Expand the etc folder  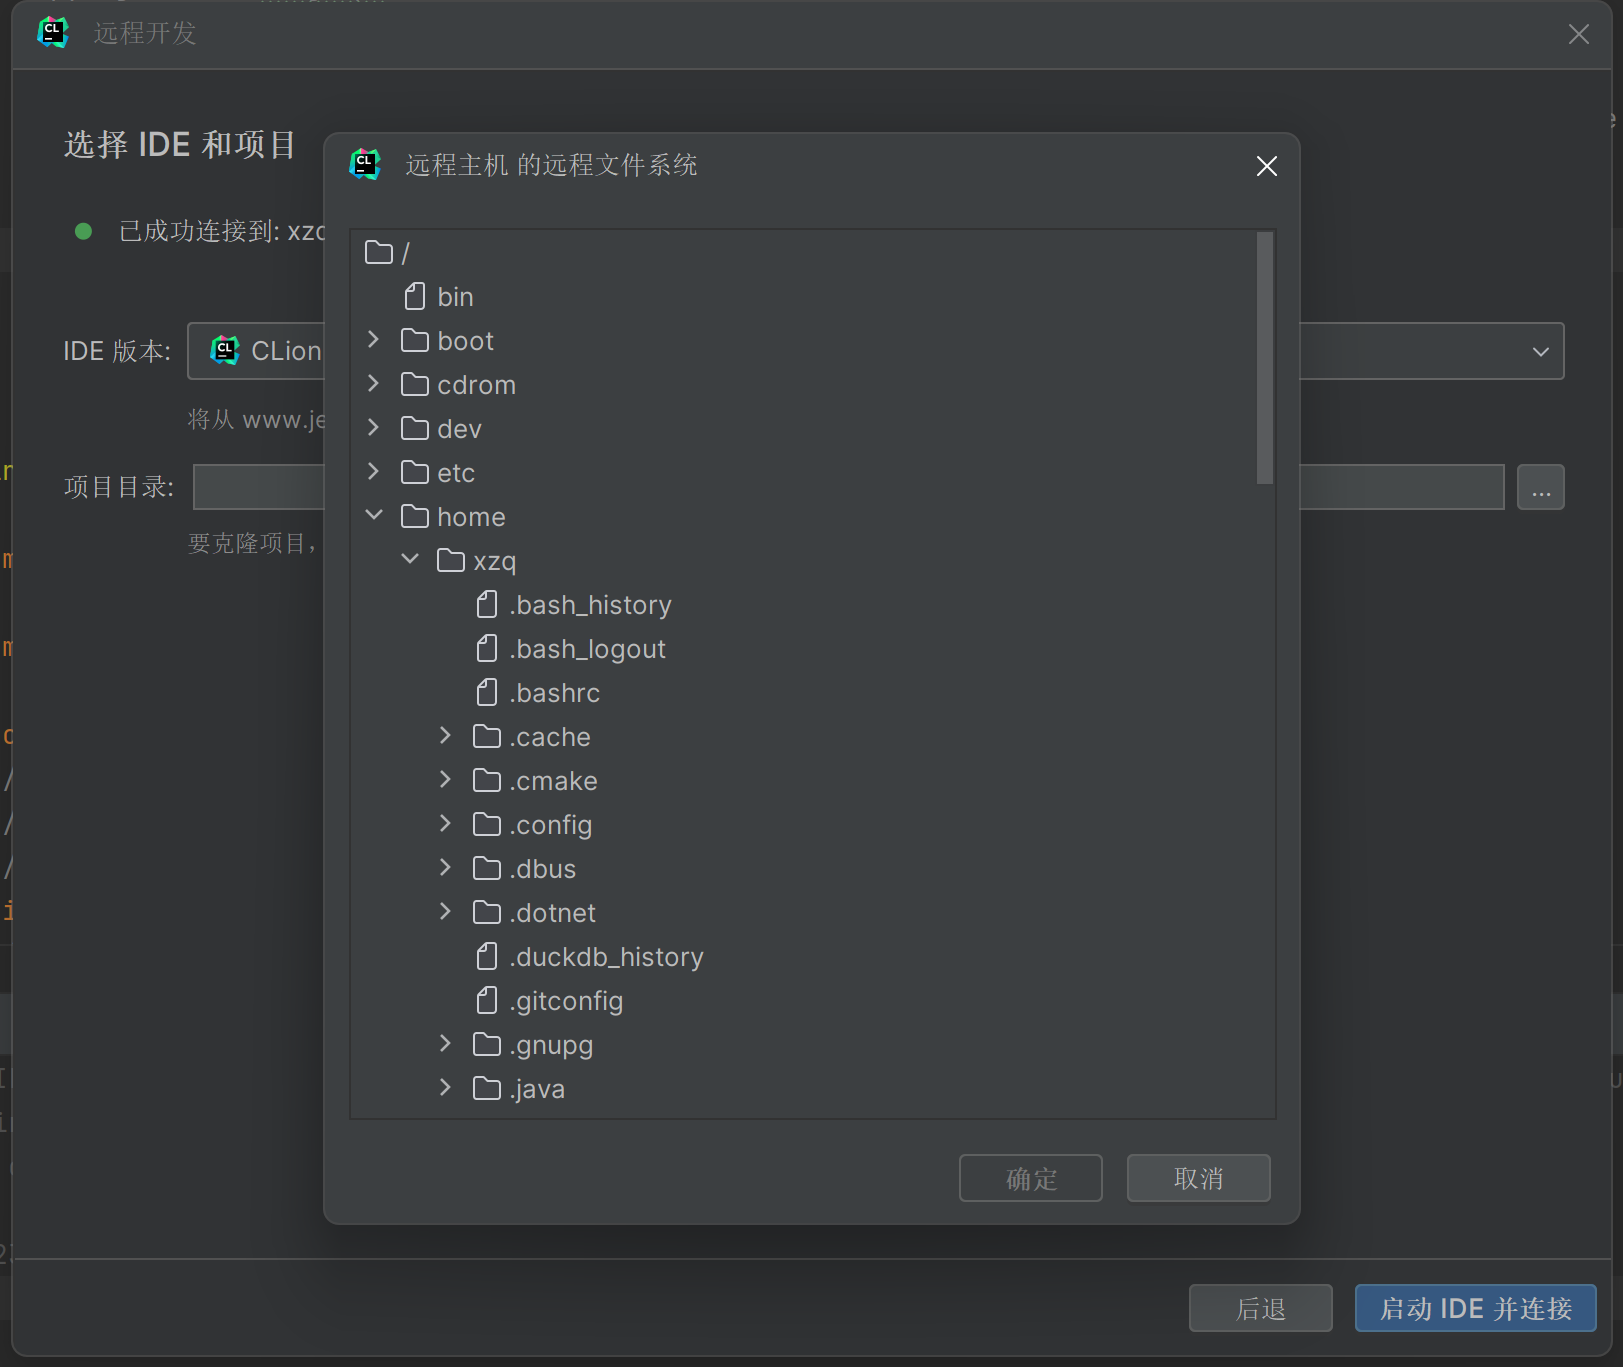click(373, 472)
